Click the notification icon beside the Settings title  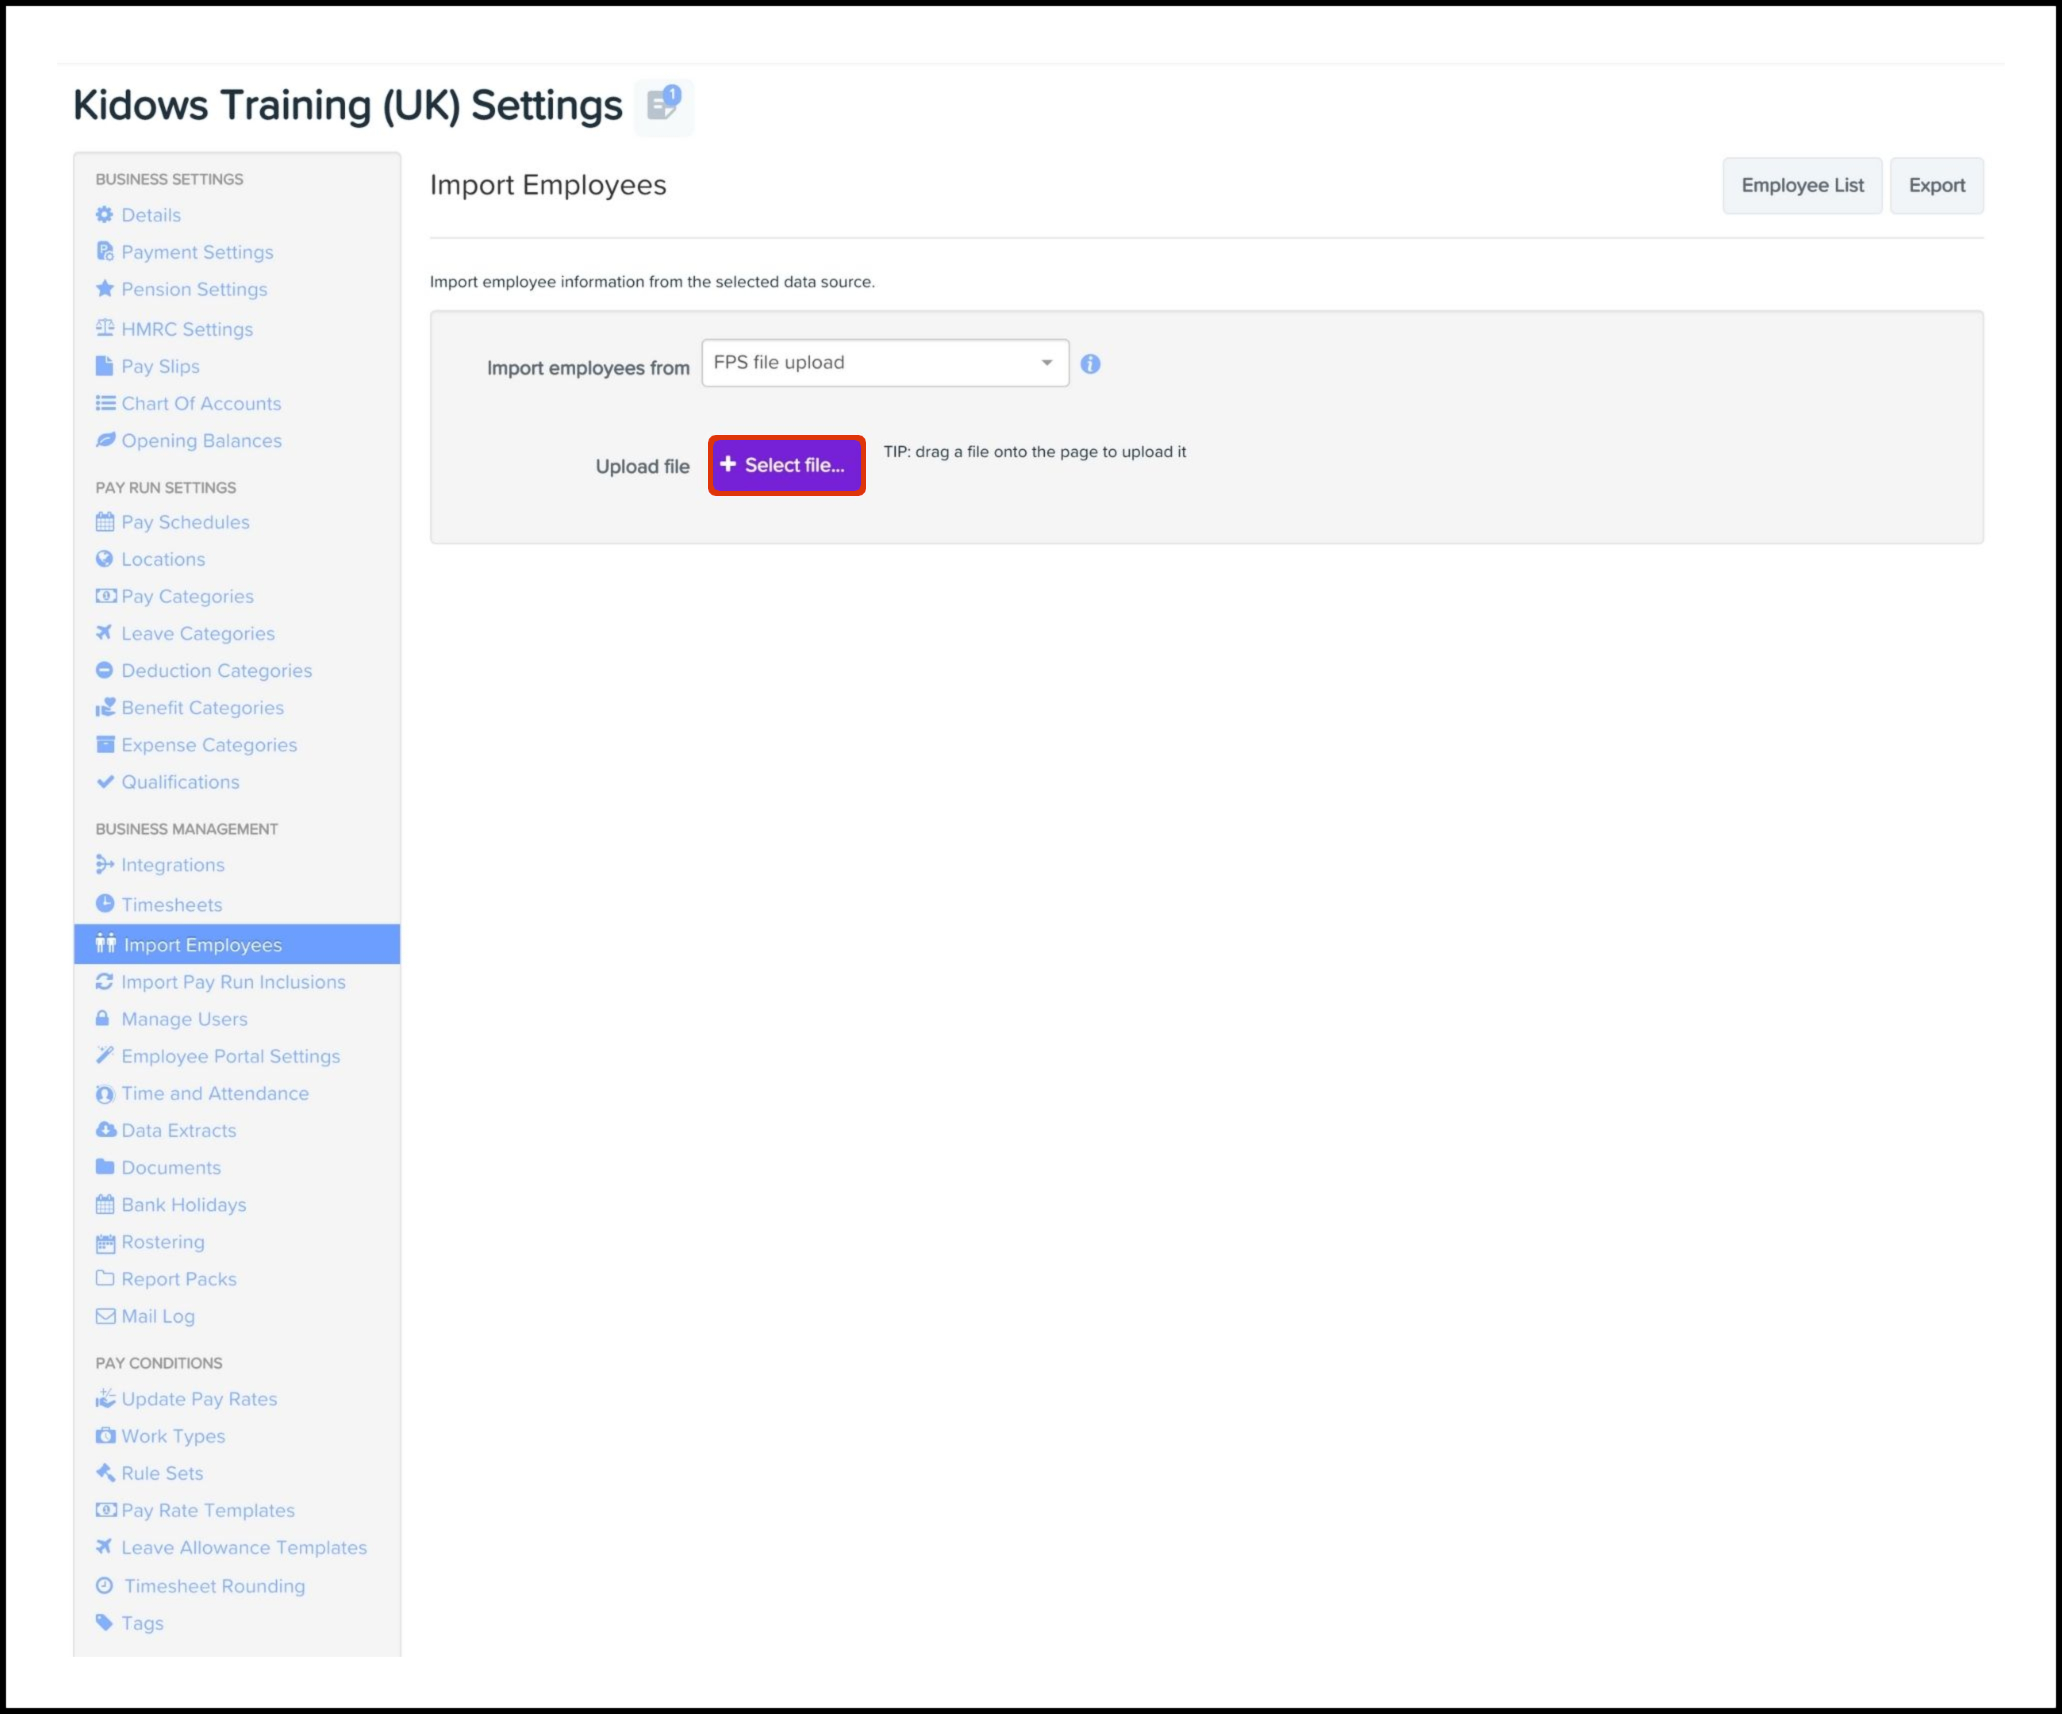664,105
